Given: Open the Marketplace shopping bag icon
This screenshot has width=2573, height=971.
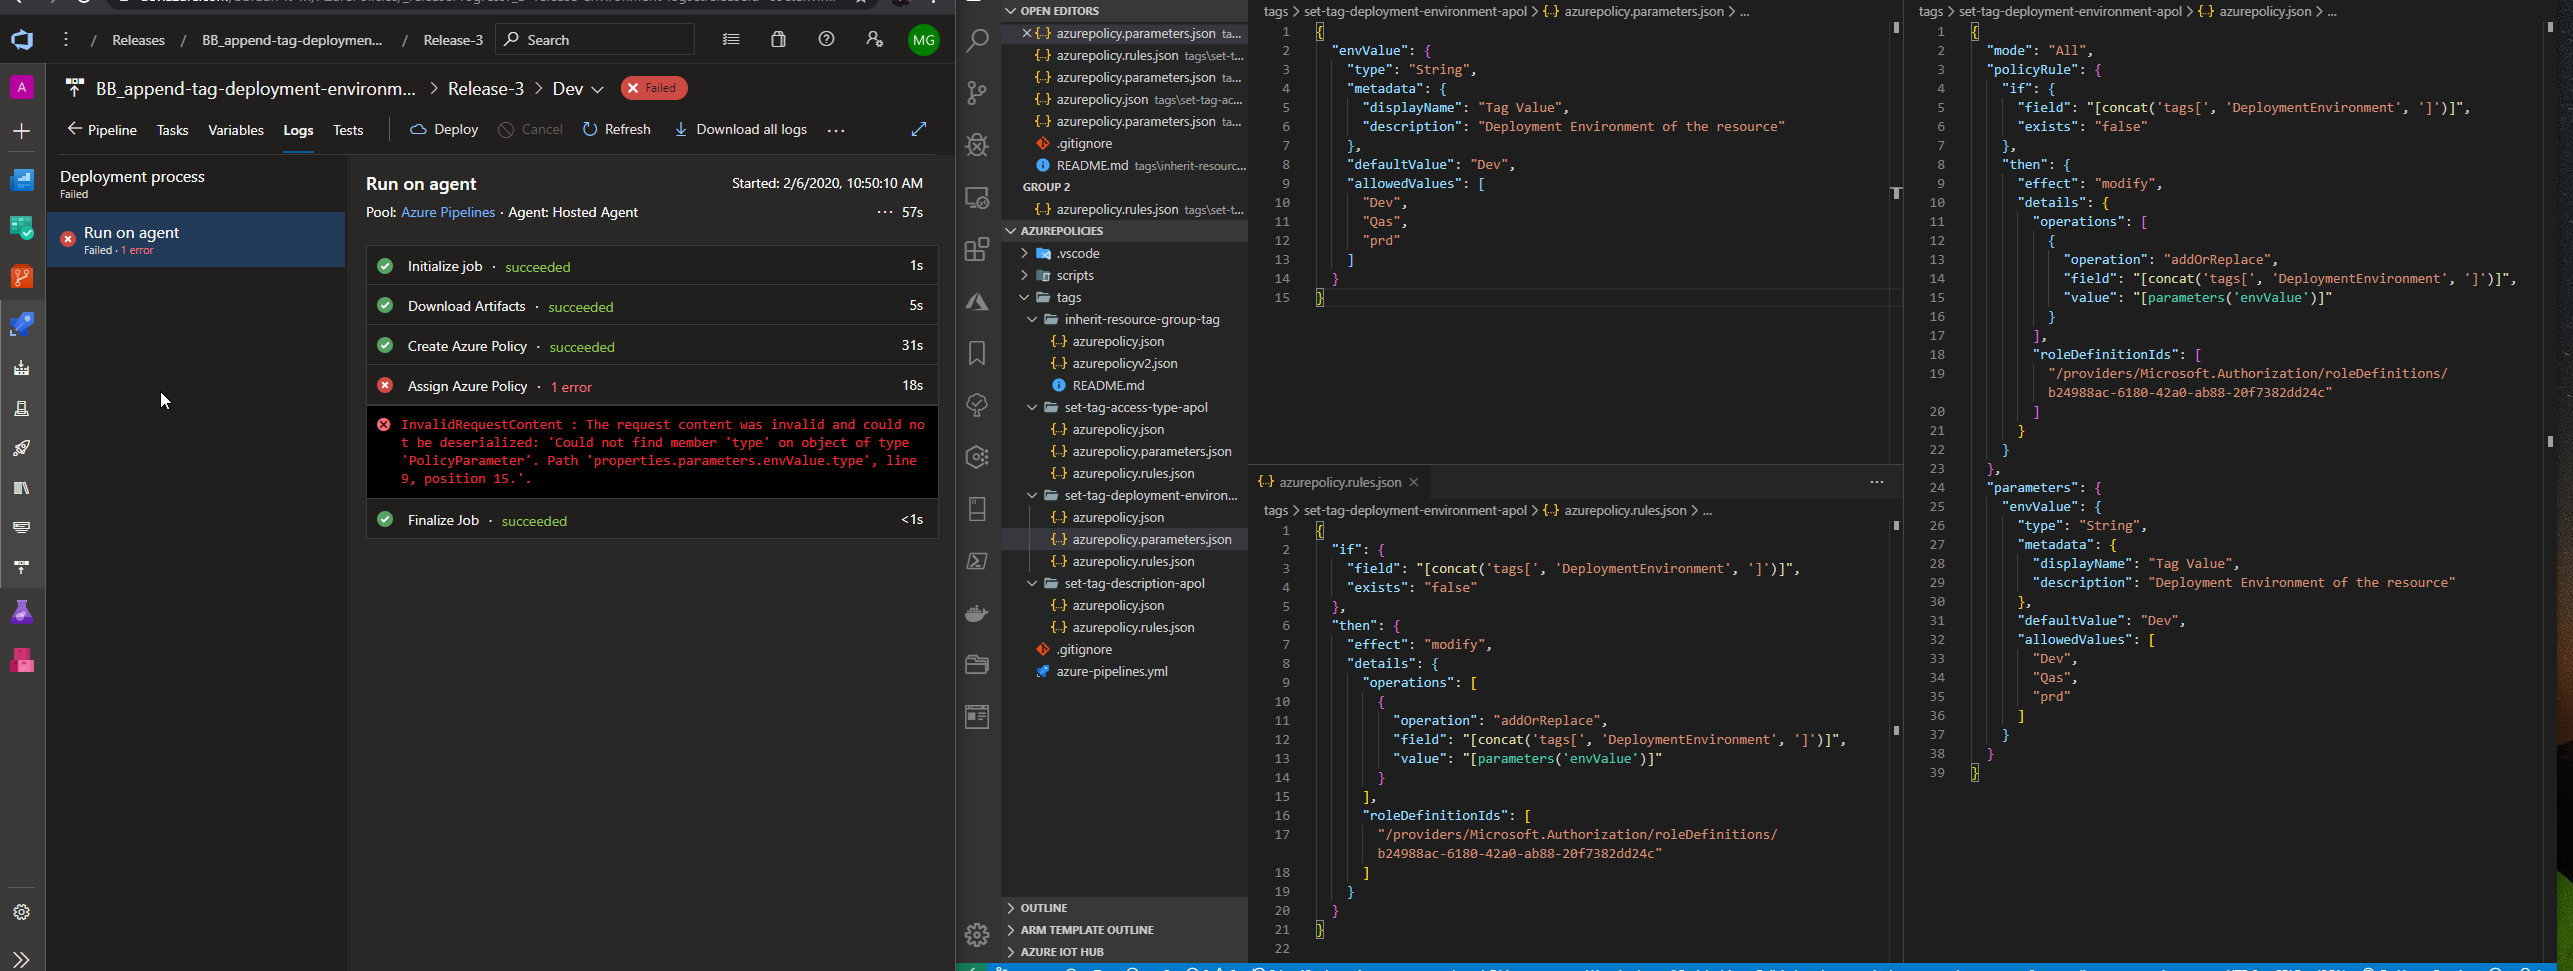Looking at the screenshot, I should 778,40.
